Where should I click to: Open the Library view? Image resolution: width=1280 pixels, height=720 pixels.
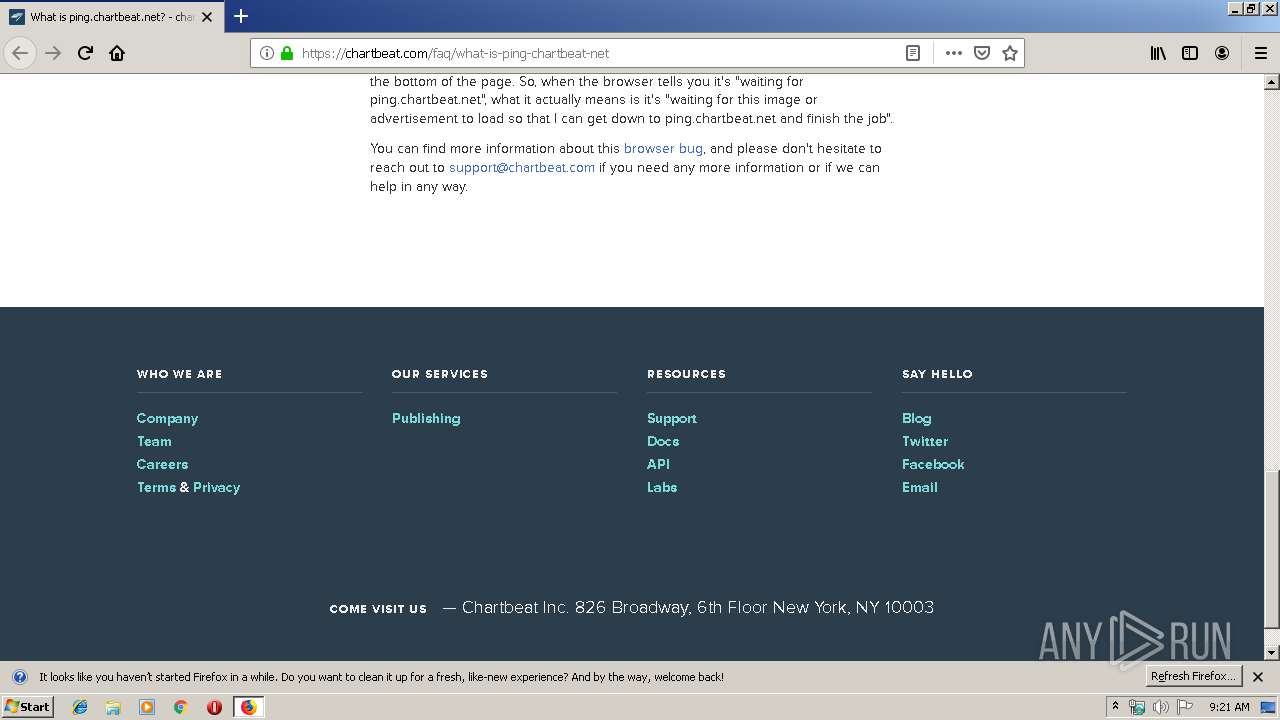coord(1158,53)
